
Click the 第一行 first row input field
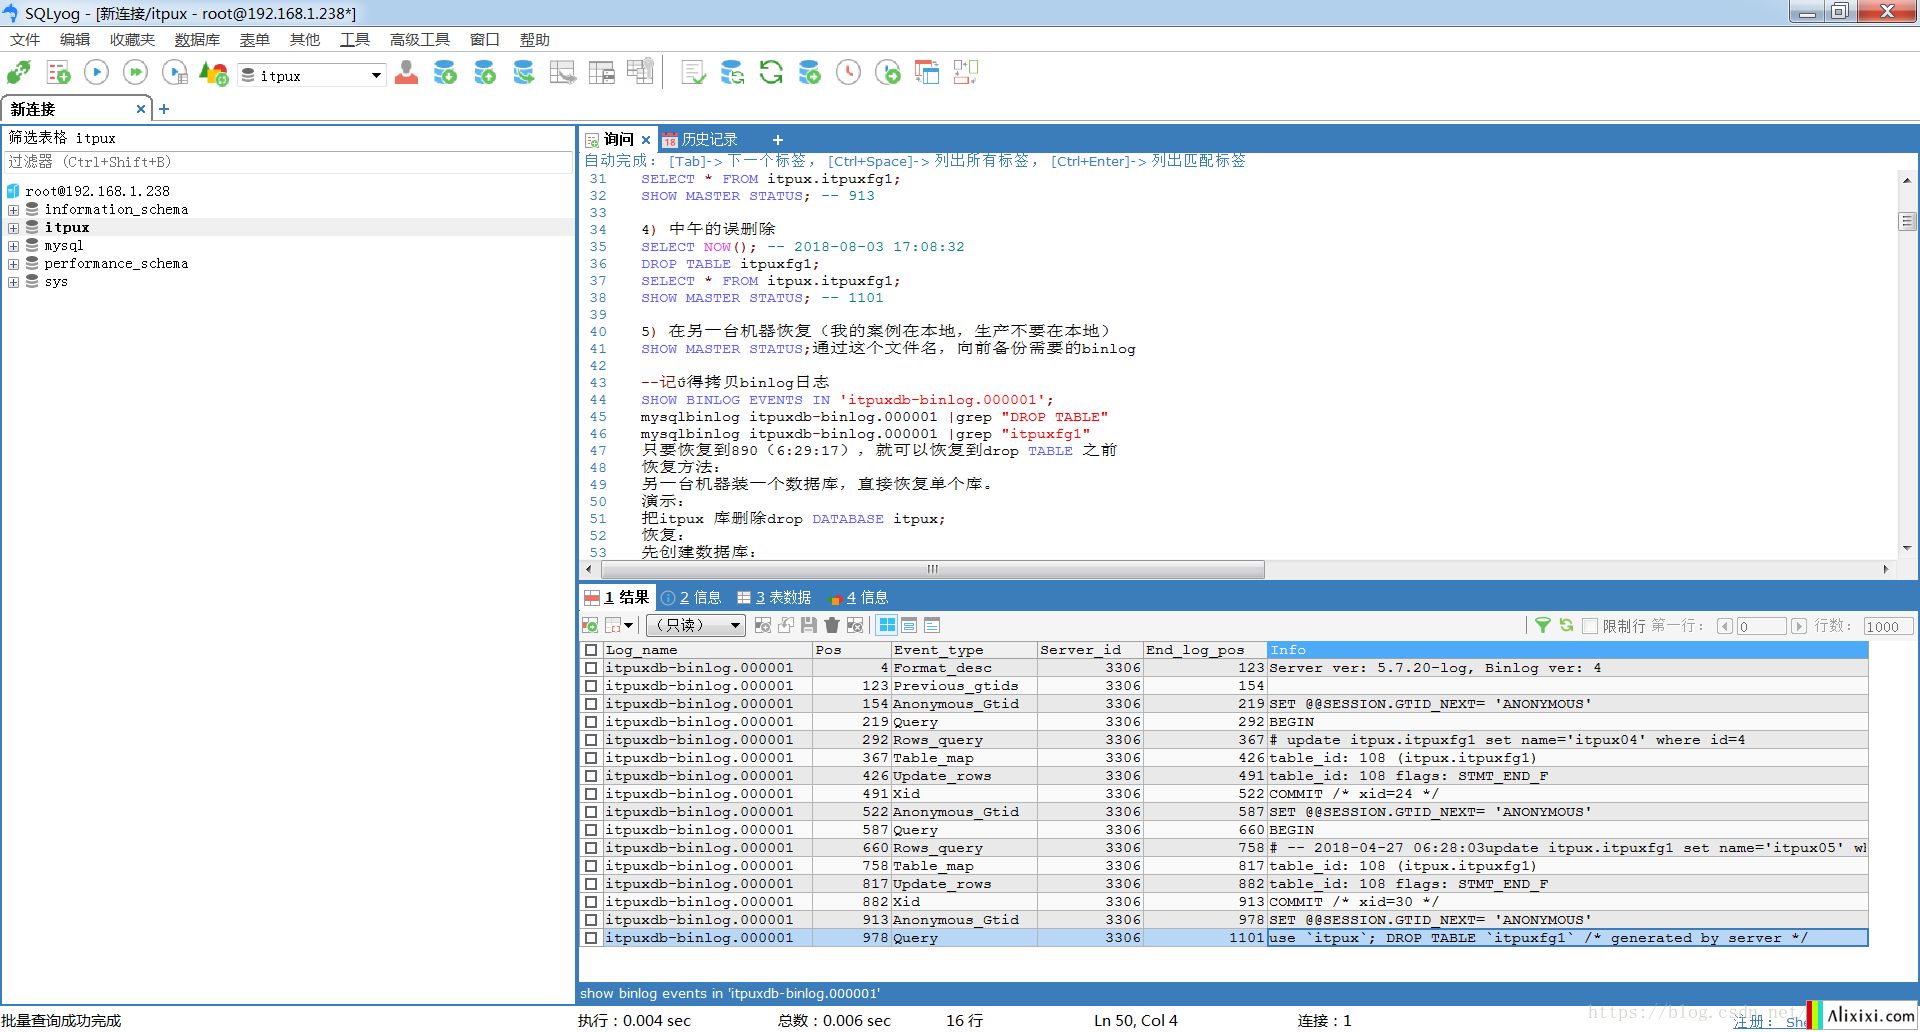coord(1761,626)
